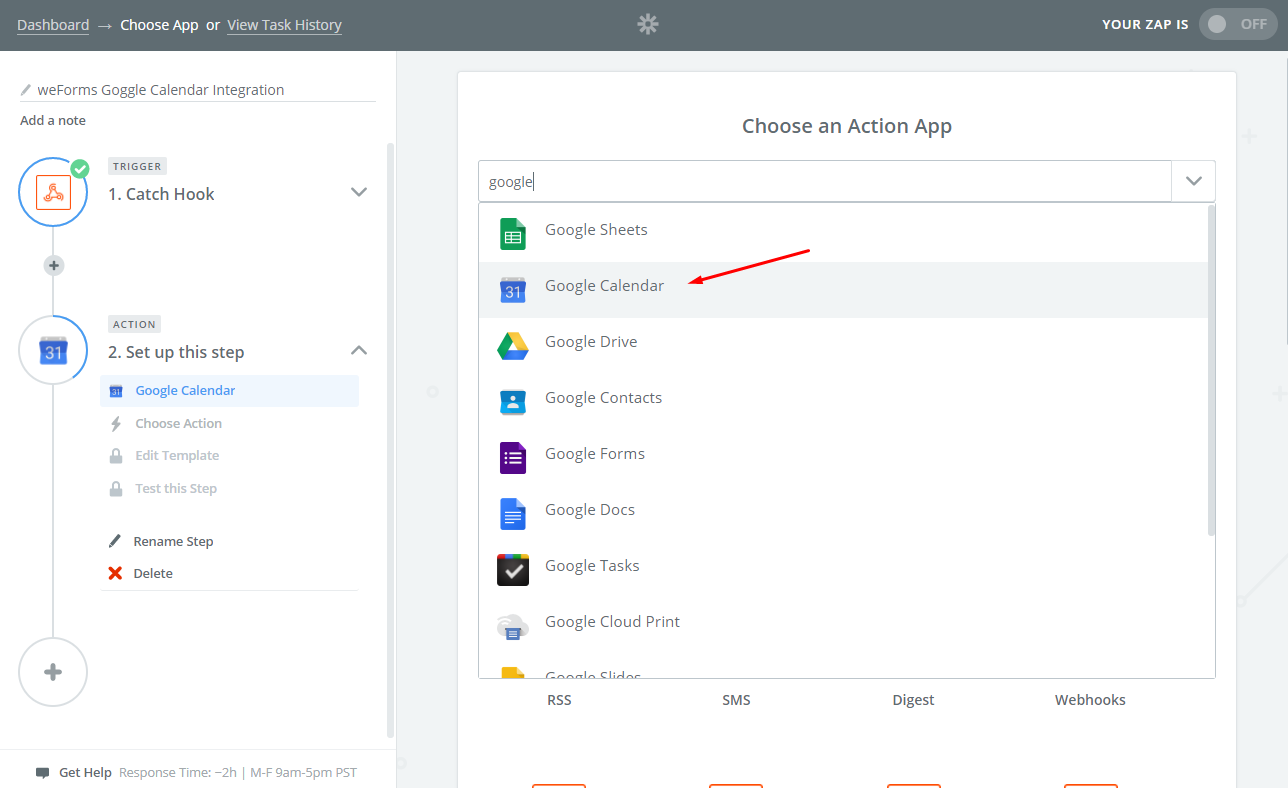Click the Test this Step lock icon
The width and height of the screenshot is (1288, 788).
(115, 489)
